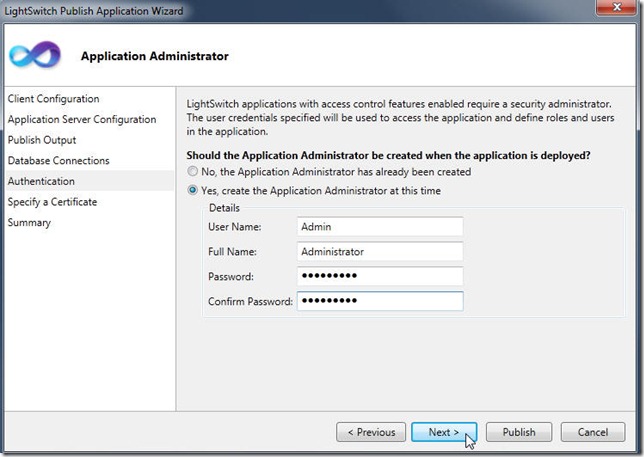Click the 'LightSwitch Publish Application Wizard' title text

coord(94,11)
